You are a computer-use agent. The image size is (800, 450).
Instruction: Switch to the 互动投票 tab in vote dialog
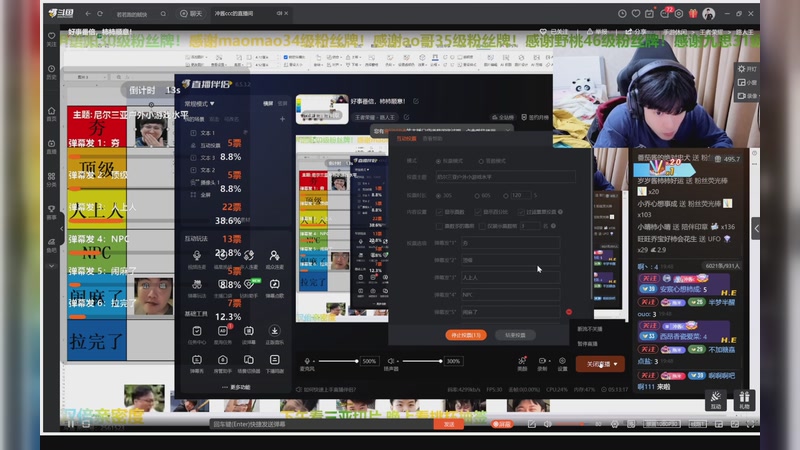pyautogui.click(x=406, y=139)
